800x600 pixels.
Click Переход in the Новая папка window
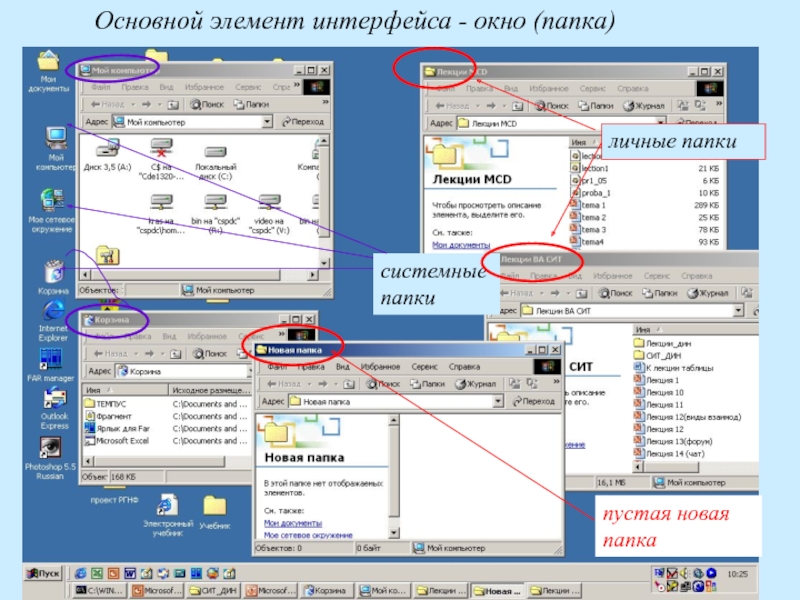(x=533, y=402)
